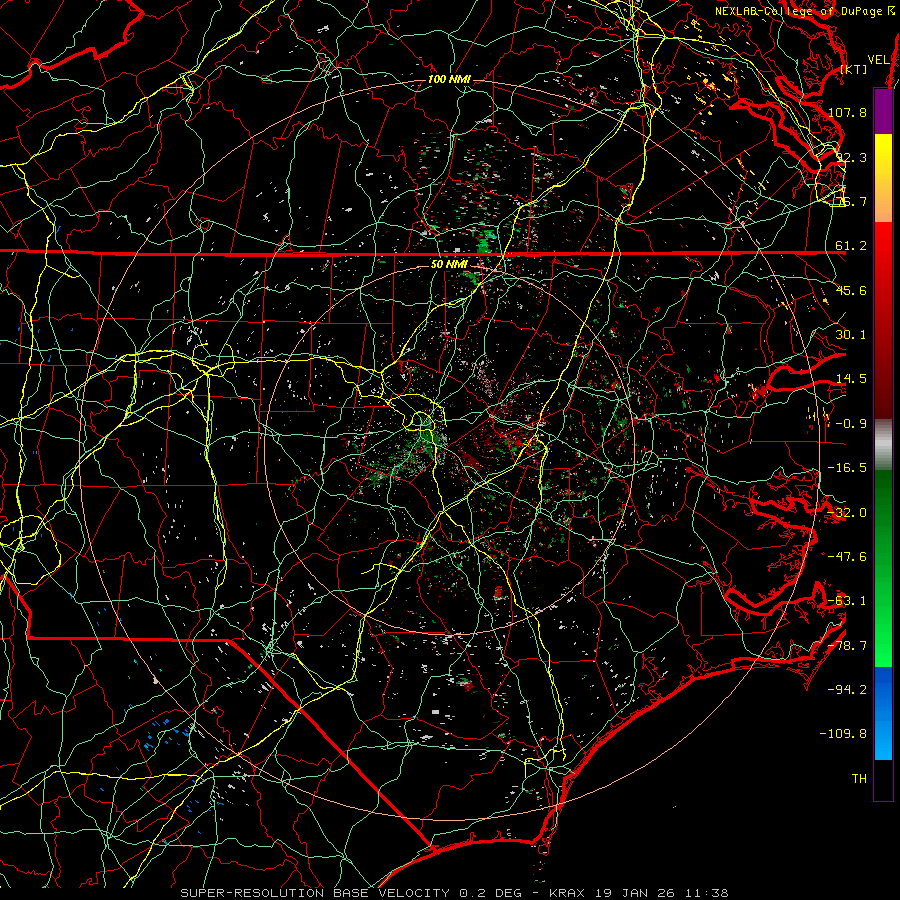This screenshot has width=900, height=900.
Task: Click the 30.1 value on velocity scale
Action: coord(851,335)
